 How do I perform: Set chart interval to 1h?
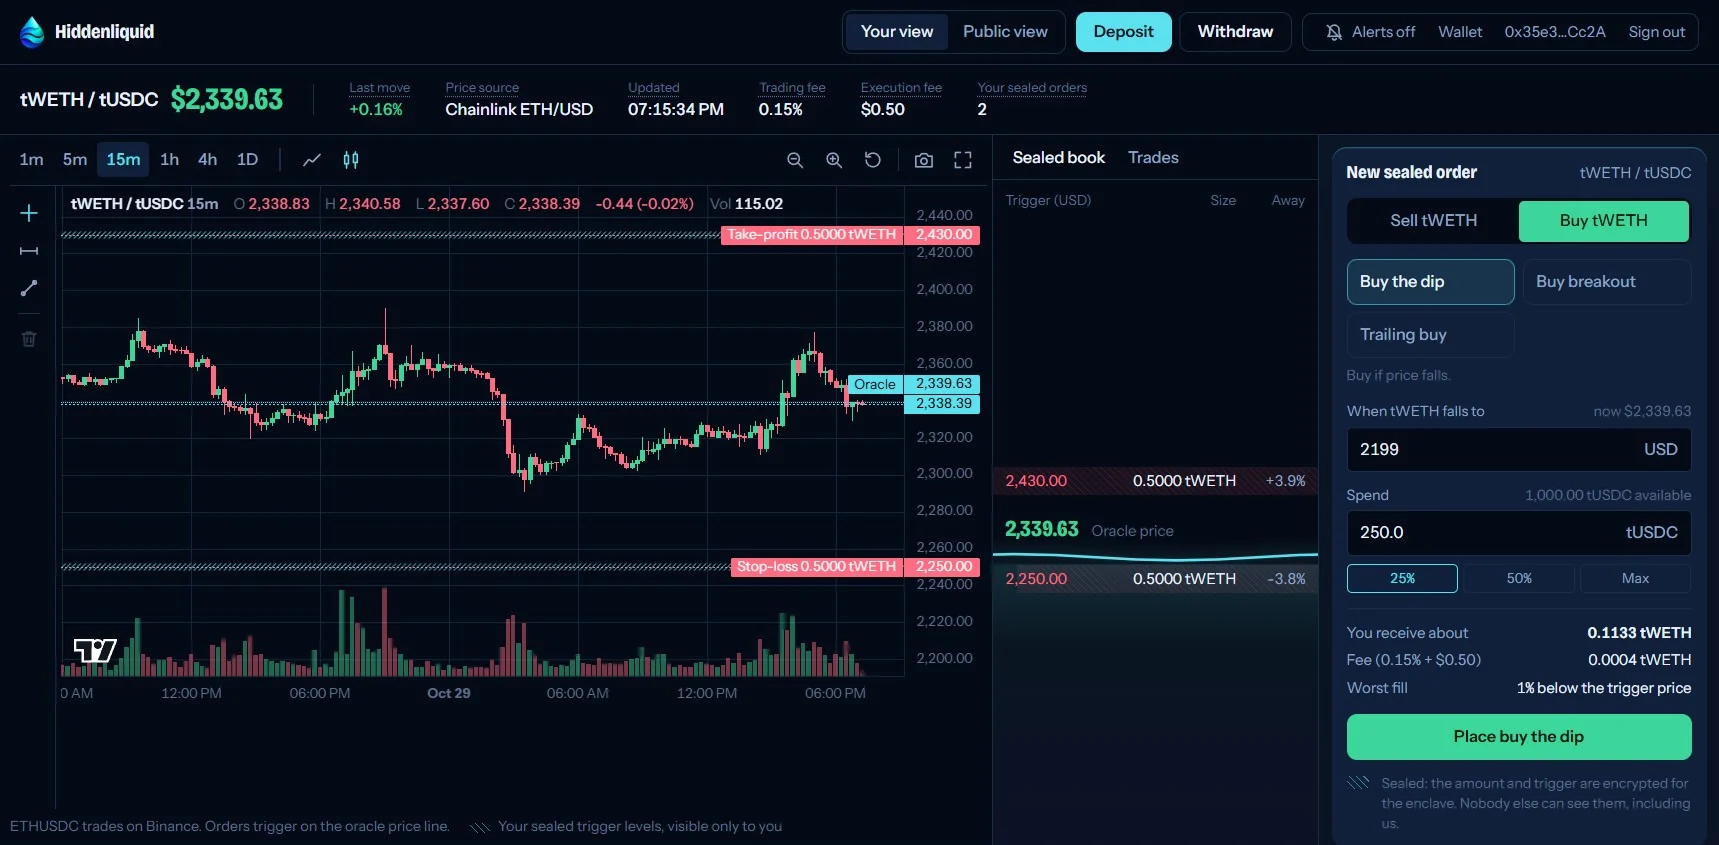coord(170,160)
